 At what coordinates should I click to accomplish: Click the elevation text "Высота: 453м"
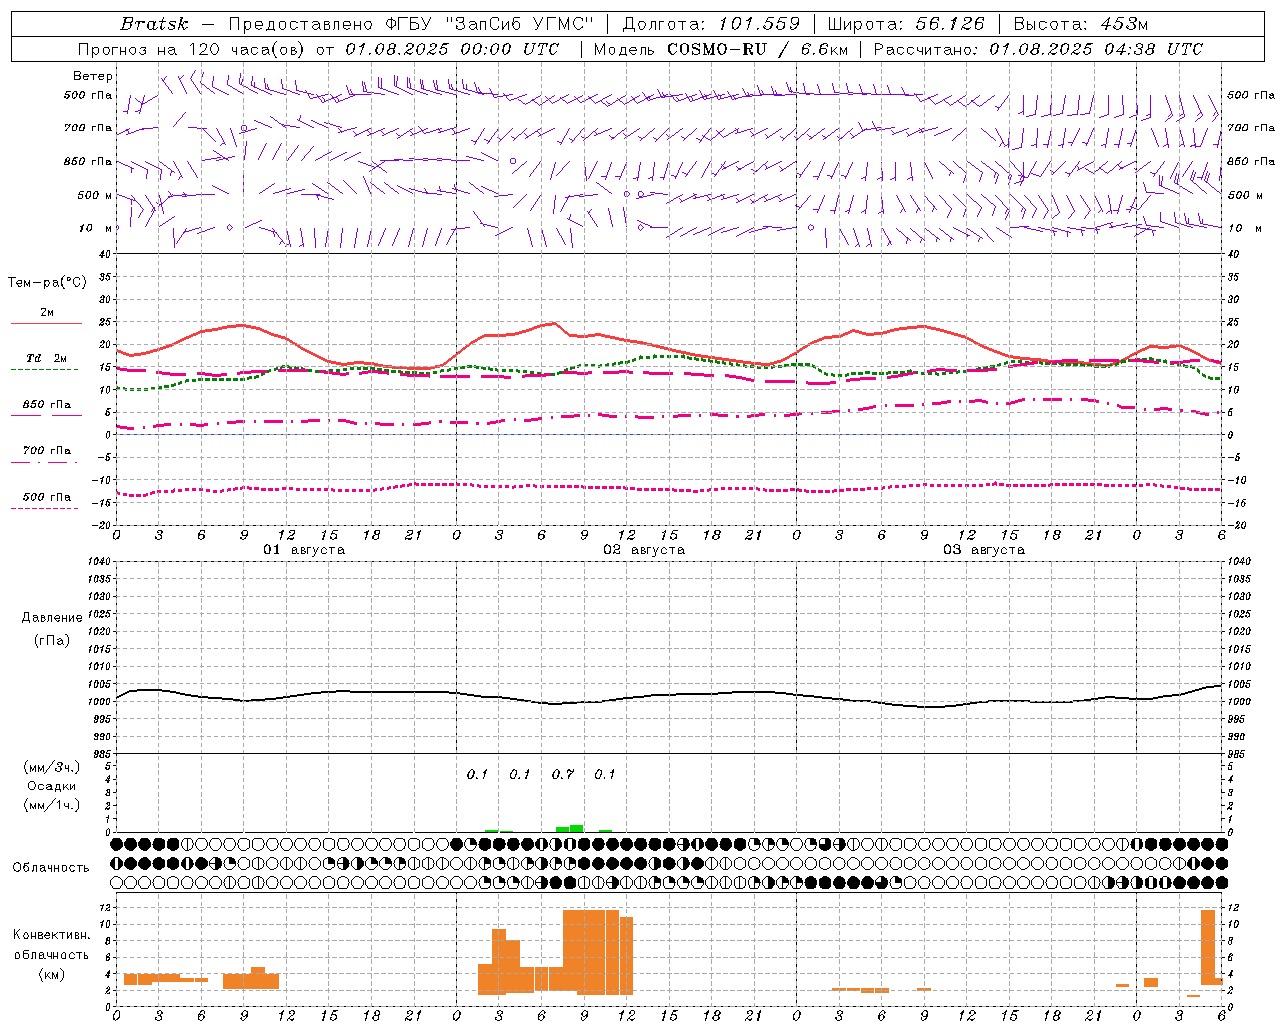1081,24
